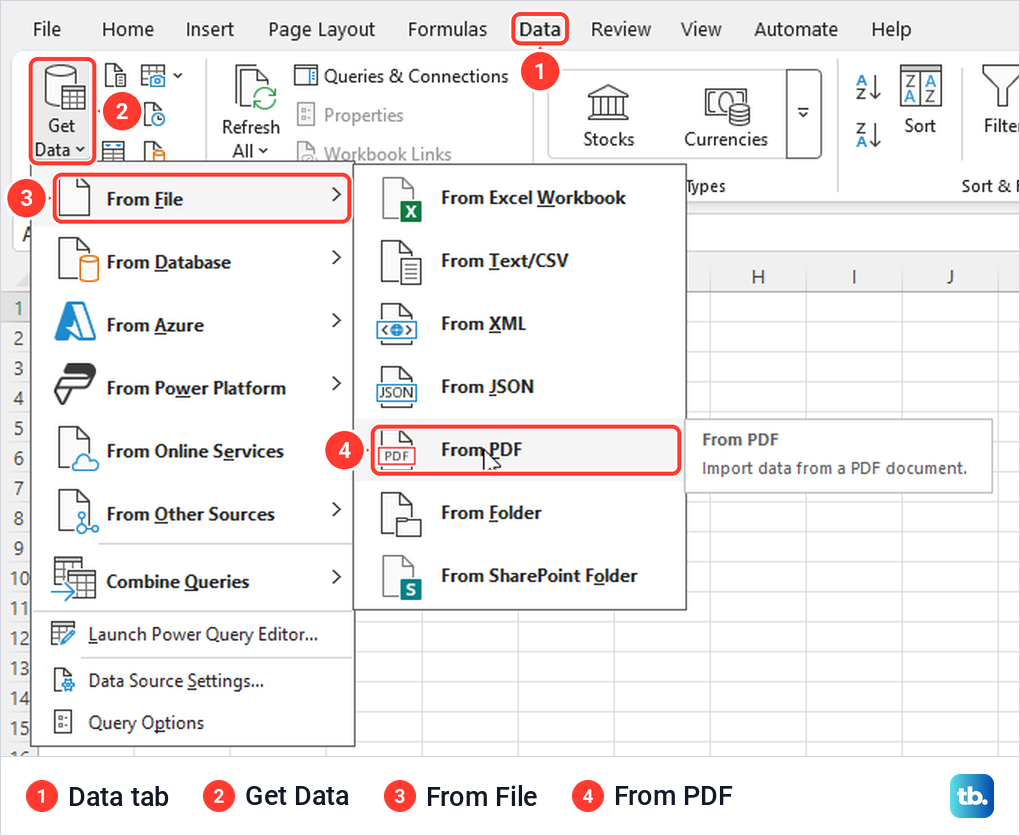Select the Data ribbon tab
Viewport: 1020px width, 836px height.
point(540,29)
